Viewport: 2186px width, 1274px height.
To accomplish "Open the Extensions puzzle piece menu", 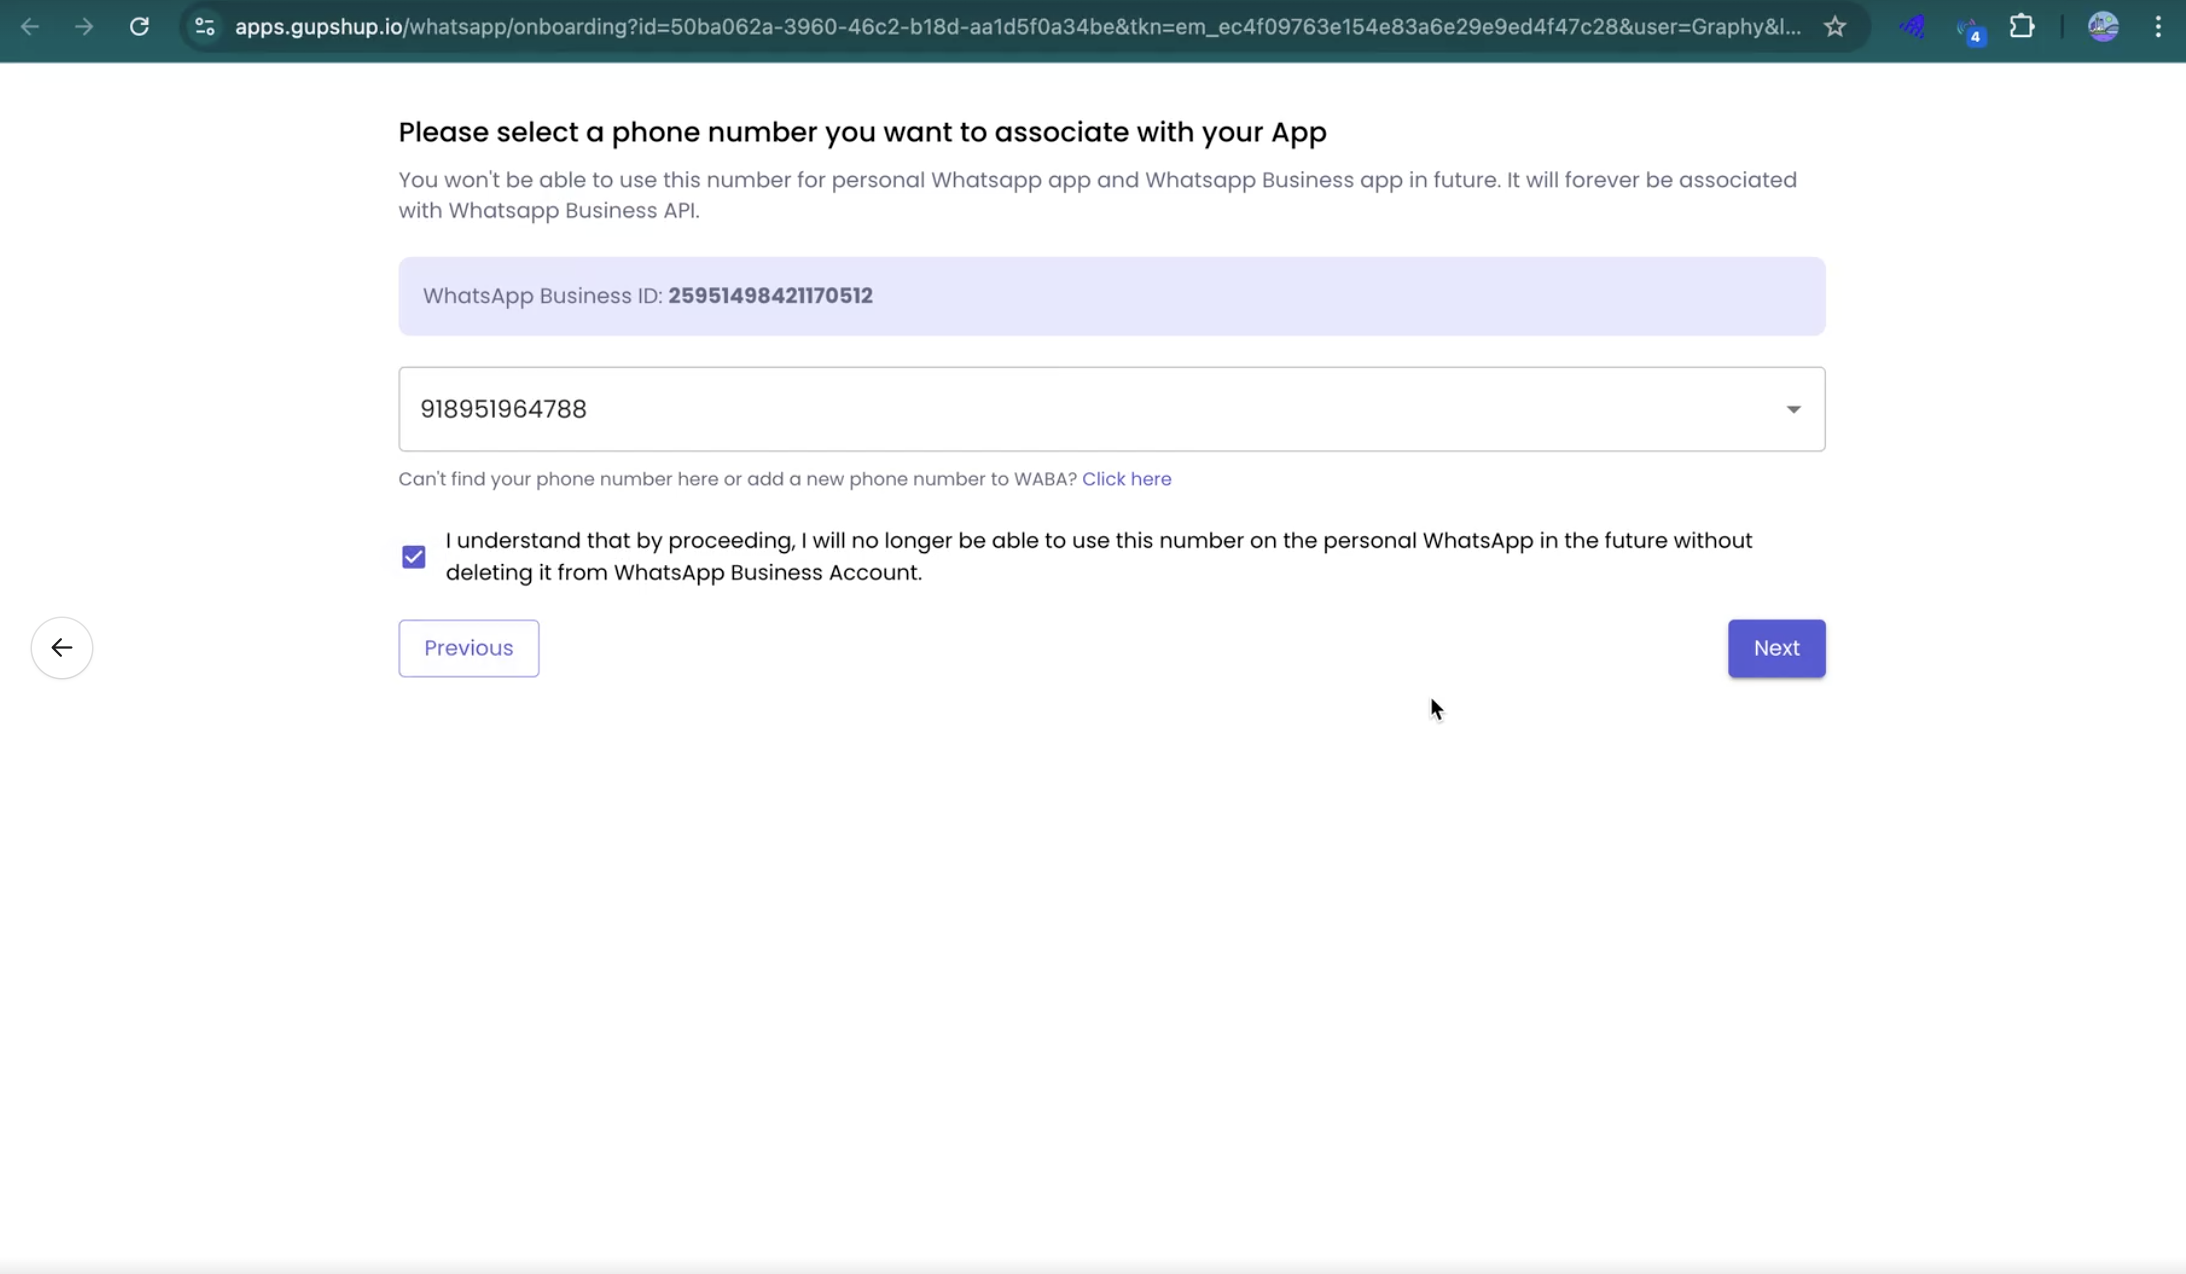I will click(2022, 27).
